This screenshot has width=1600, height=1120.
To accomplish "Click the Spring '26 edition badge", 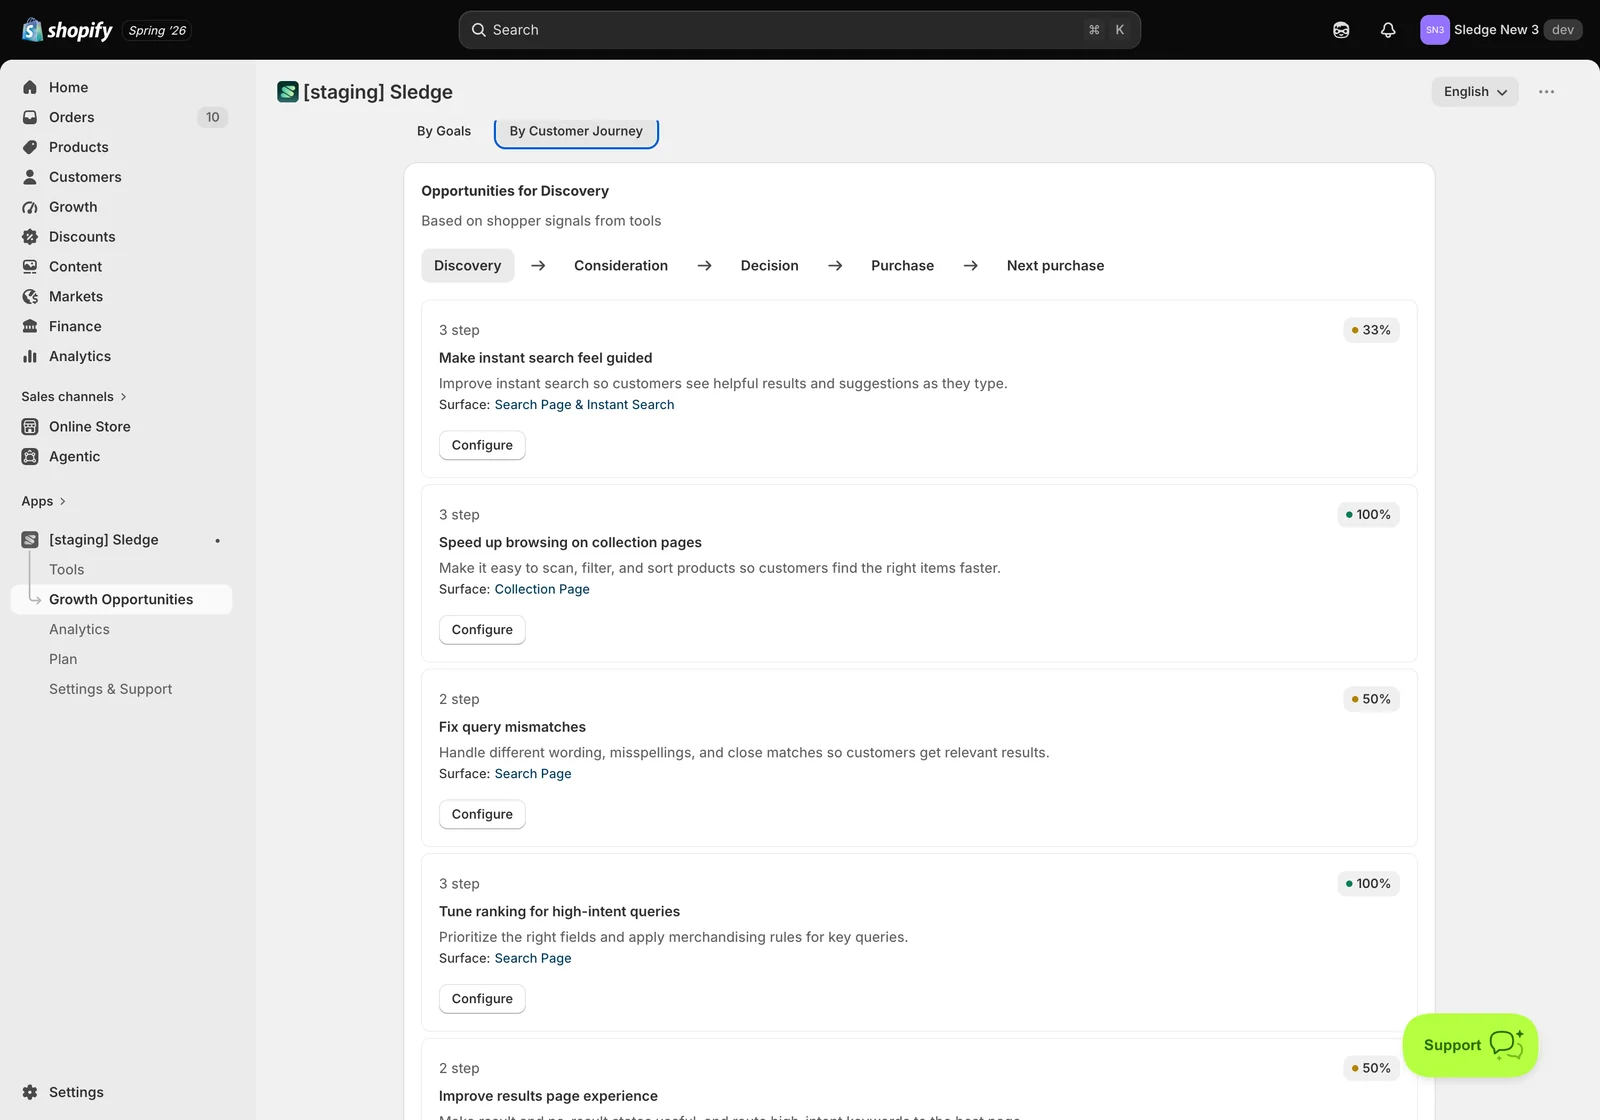I will click(x=157, y=30).
